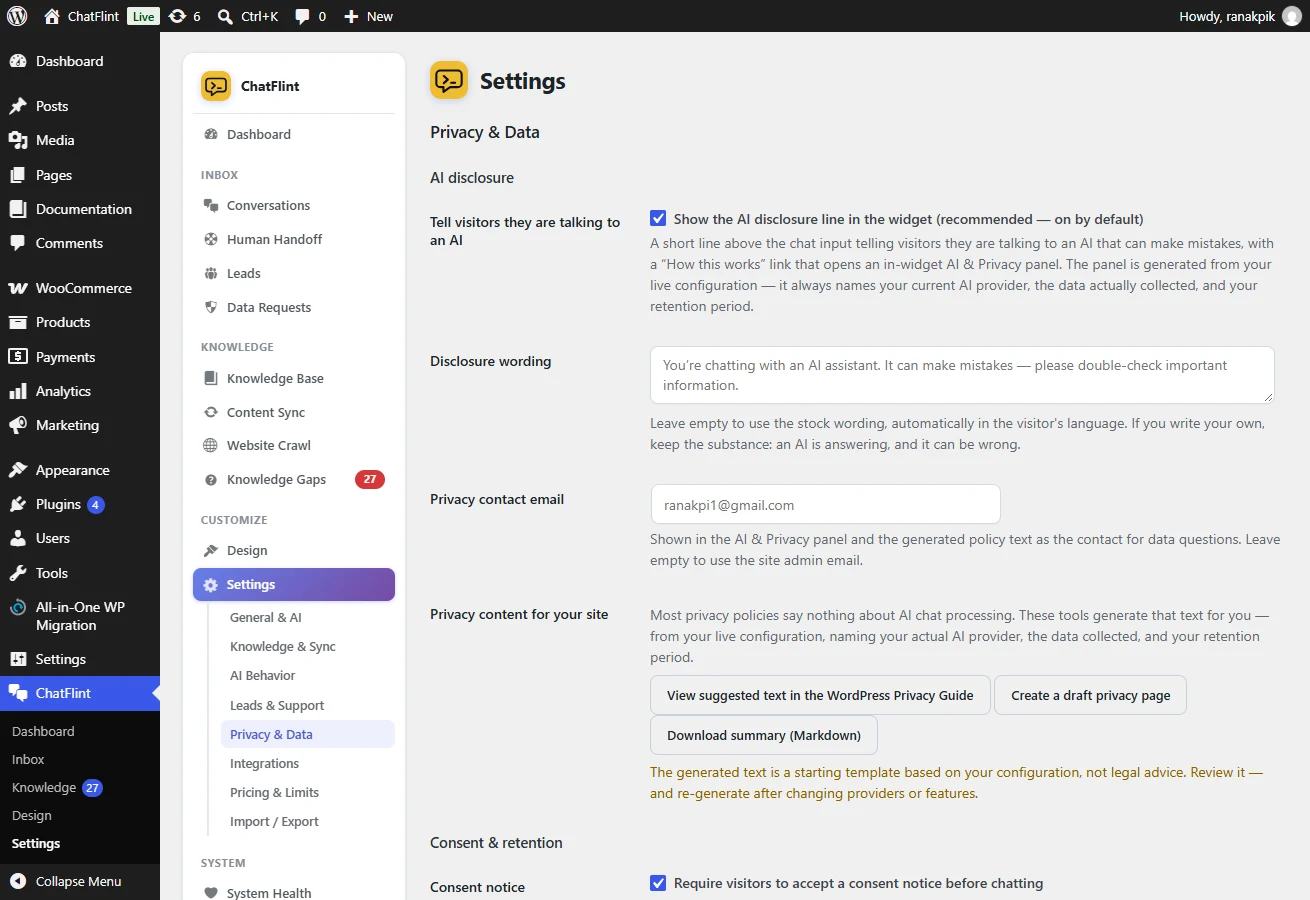
Task: Click the user avatar next to Howdy
Action: (x=1292, y=16)
